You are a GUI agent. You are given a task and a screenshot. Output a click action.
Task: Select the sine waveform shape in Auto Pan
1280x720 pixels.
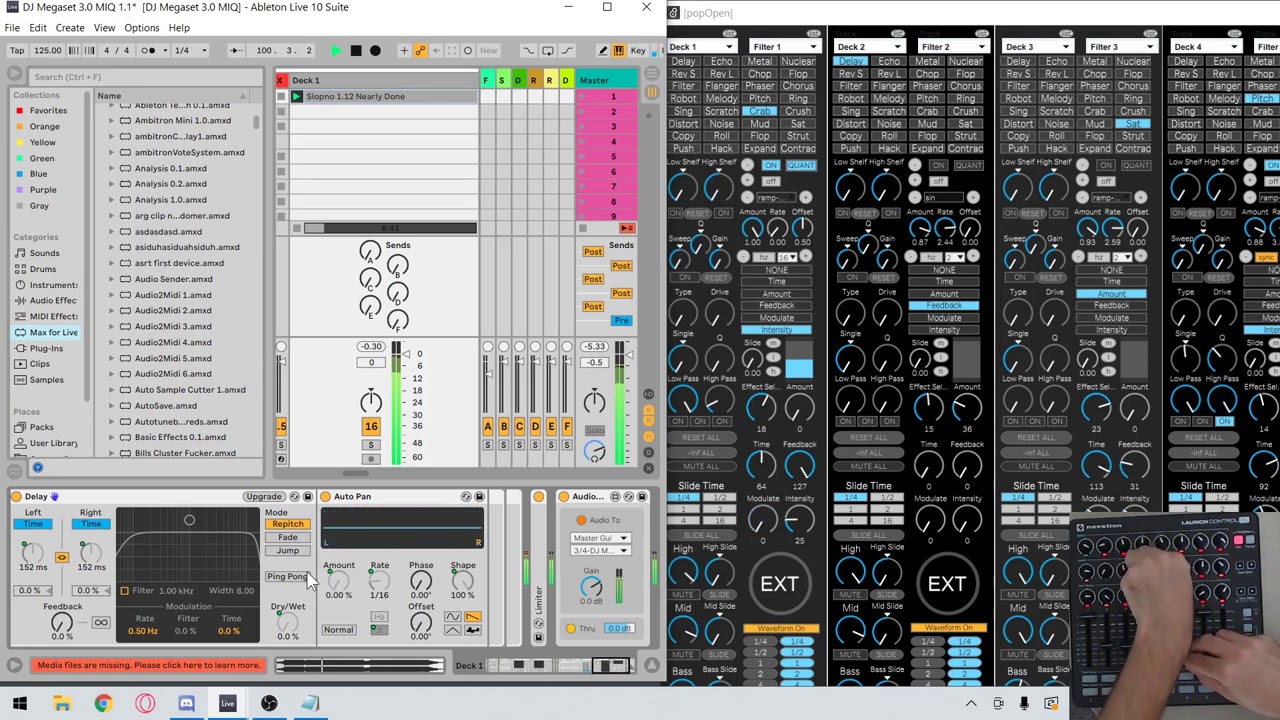click(453, 617)
